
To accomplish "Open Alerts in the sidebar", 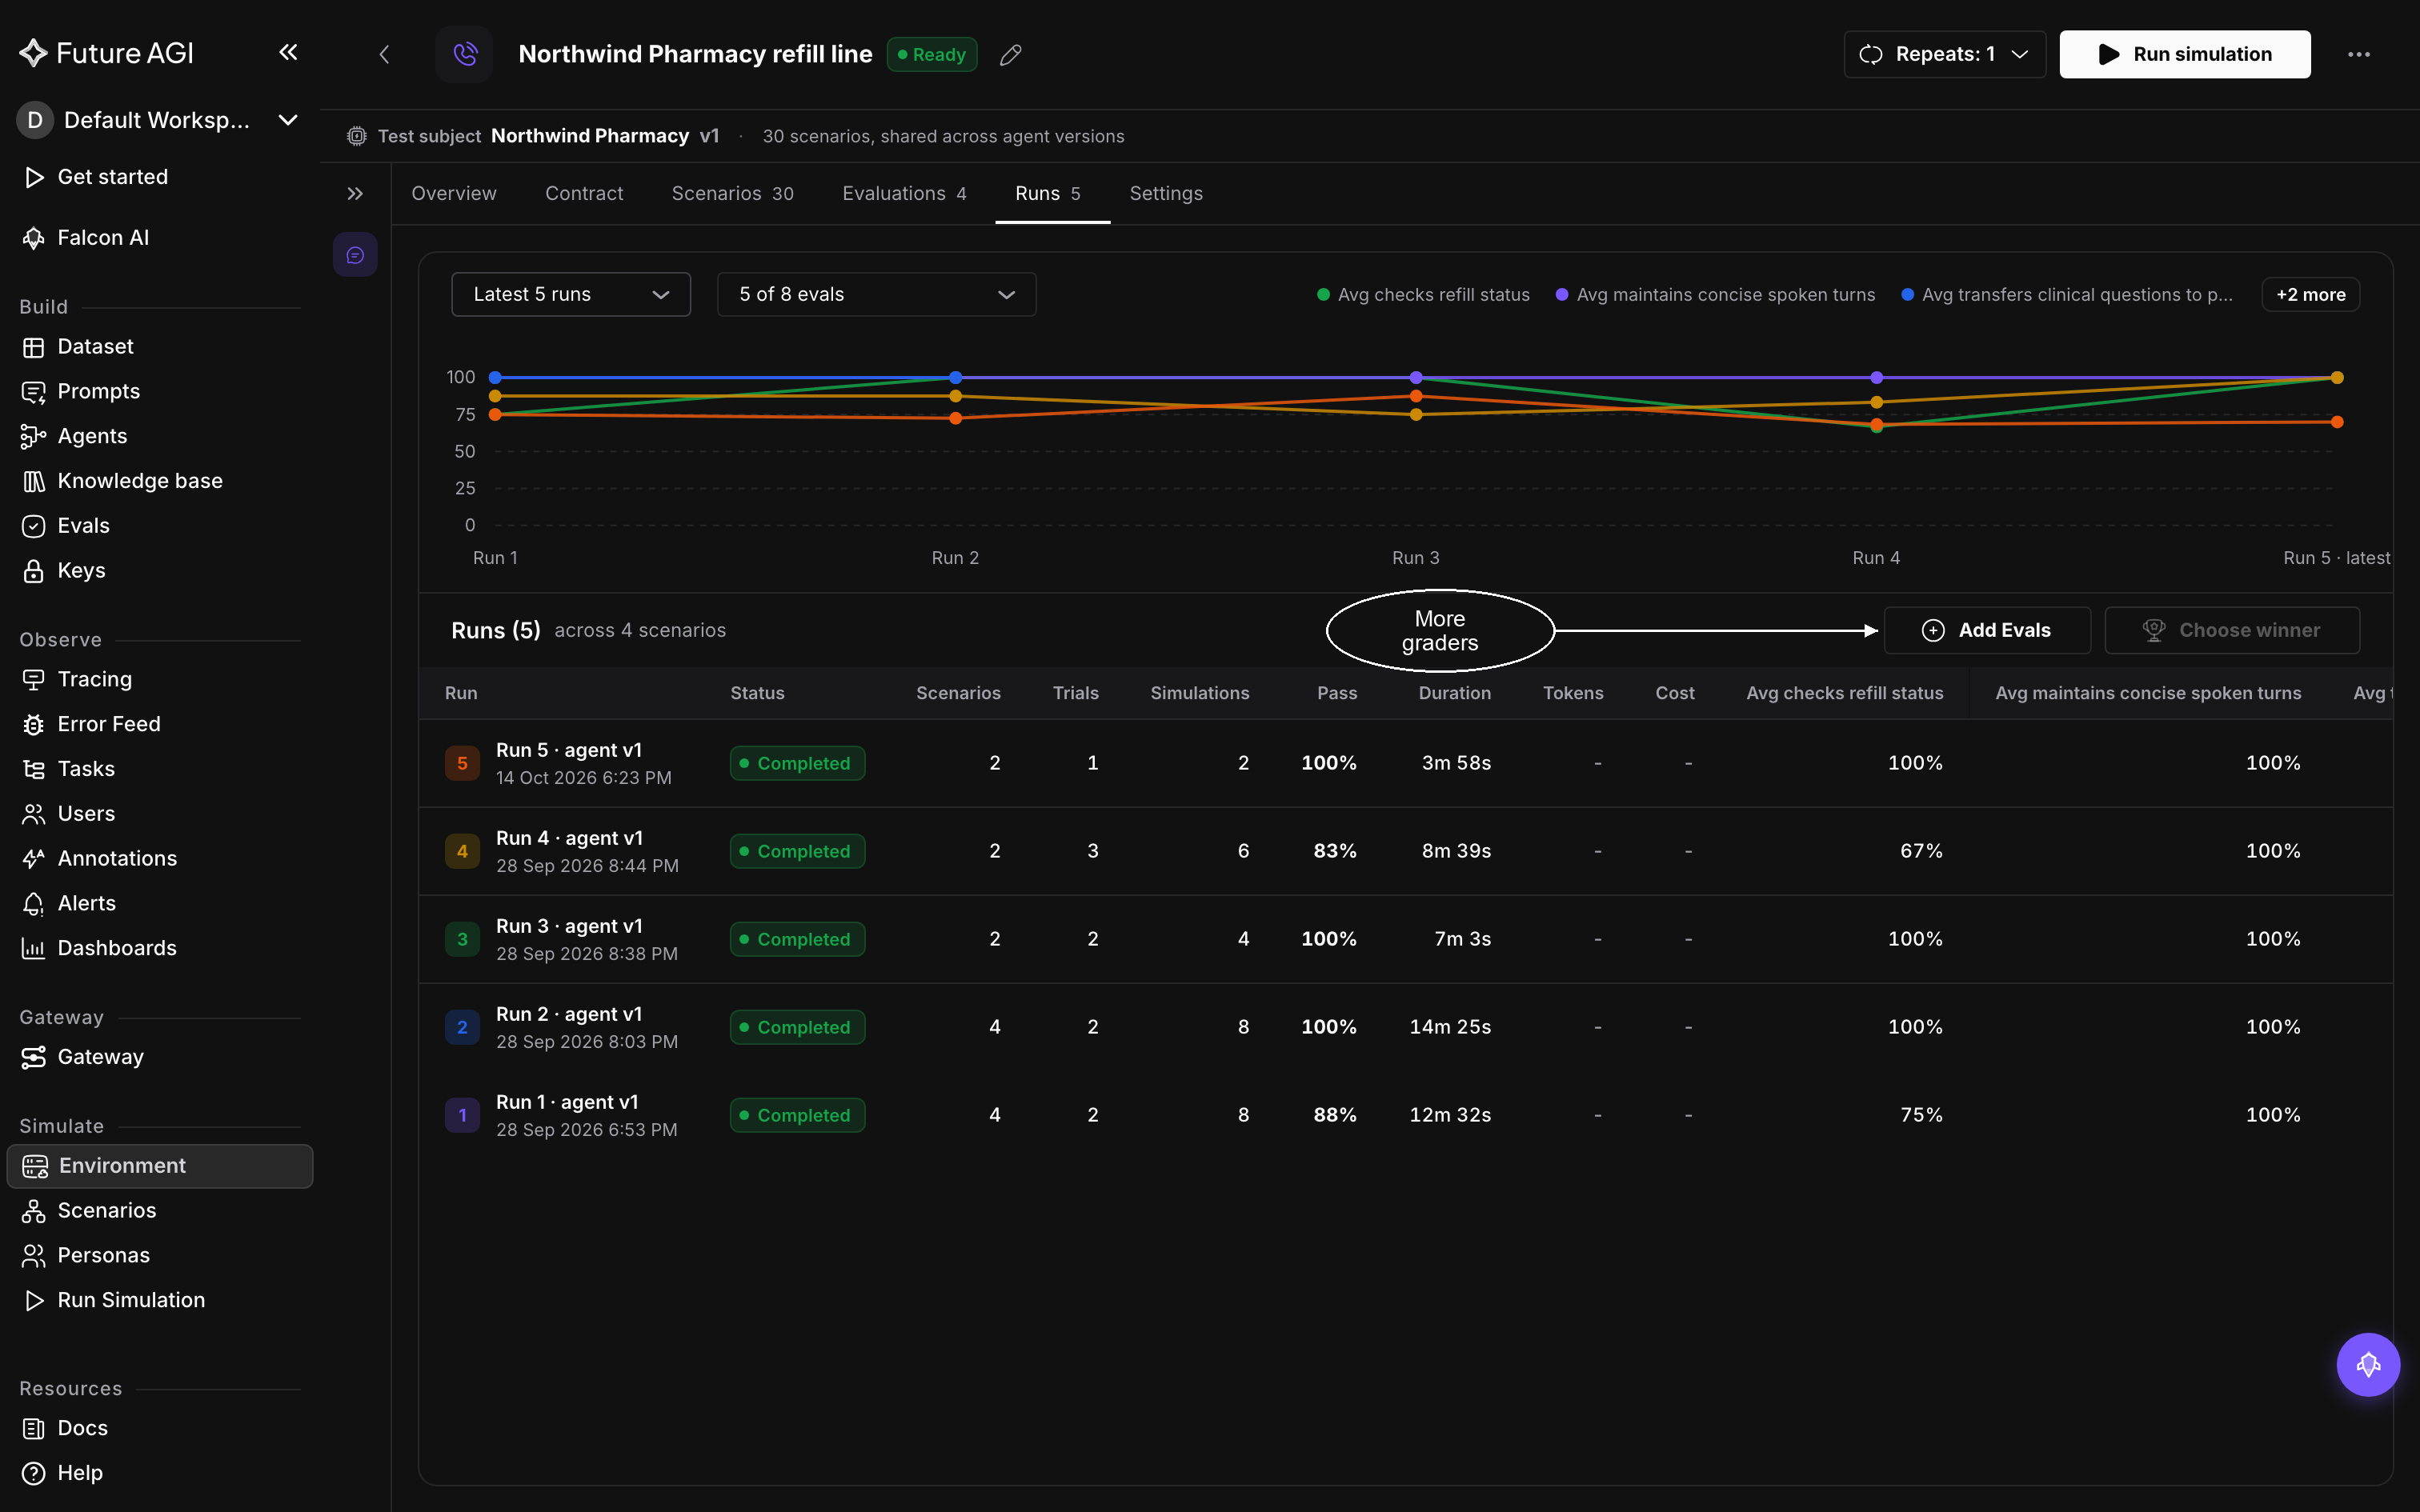I will click(86, 903).
